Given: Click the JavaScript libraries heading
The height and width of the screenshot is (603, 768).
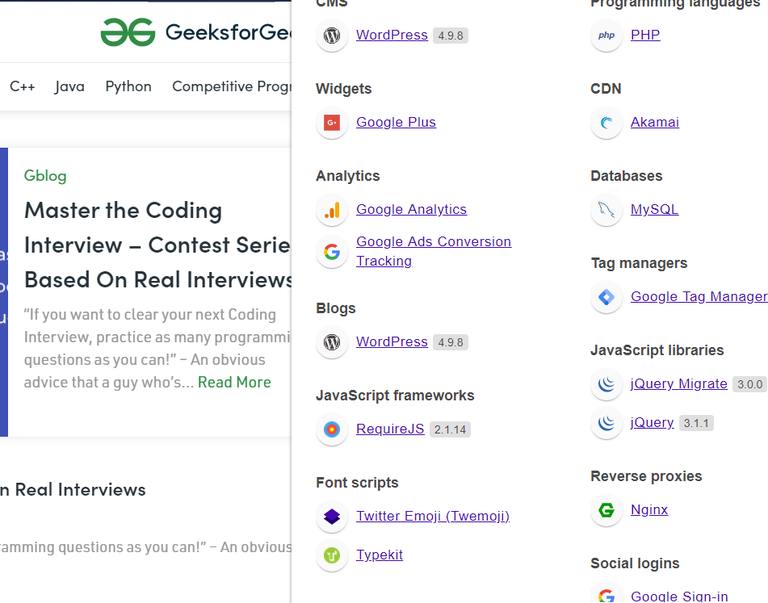Looking at the screenshot, I should tap(657, 350).
